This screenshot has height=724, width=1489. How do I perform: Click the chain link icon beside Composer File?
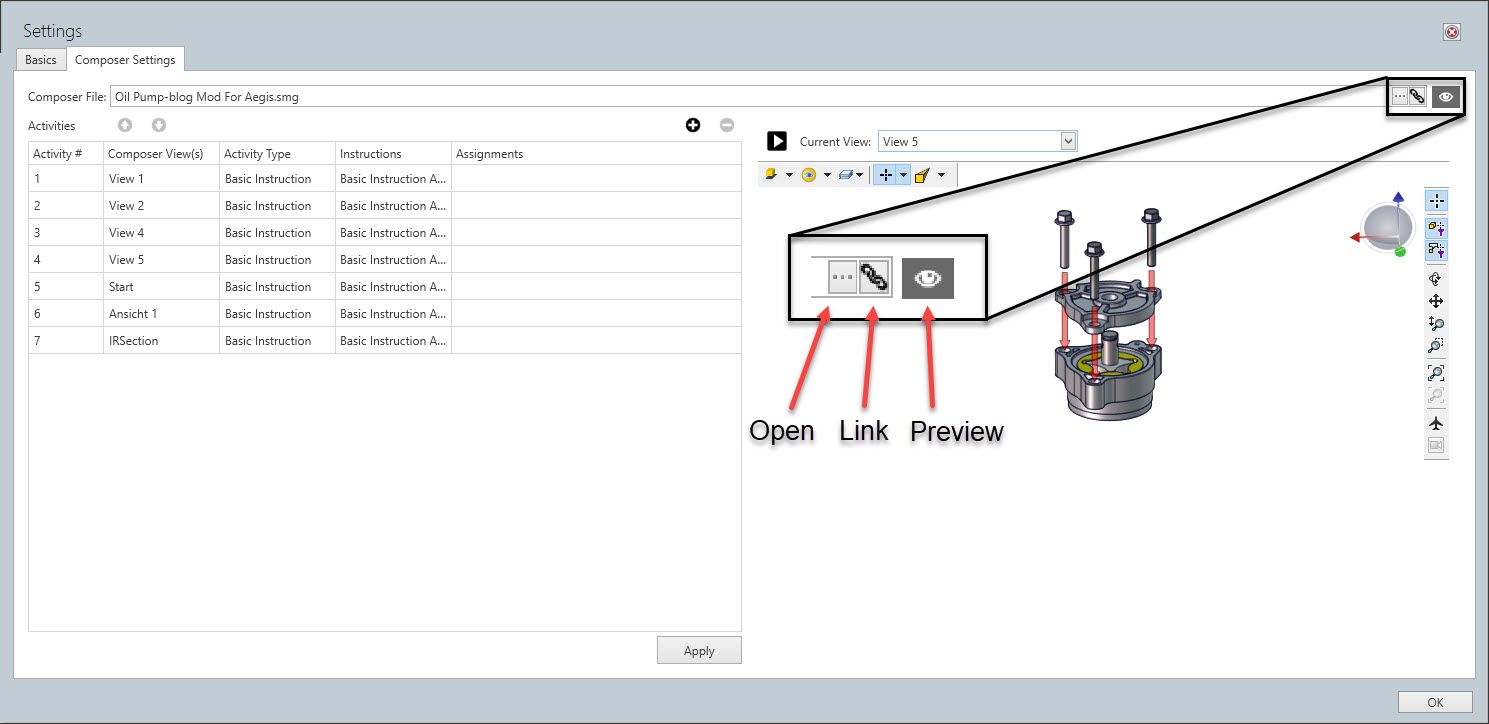tap(1417, 97)
